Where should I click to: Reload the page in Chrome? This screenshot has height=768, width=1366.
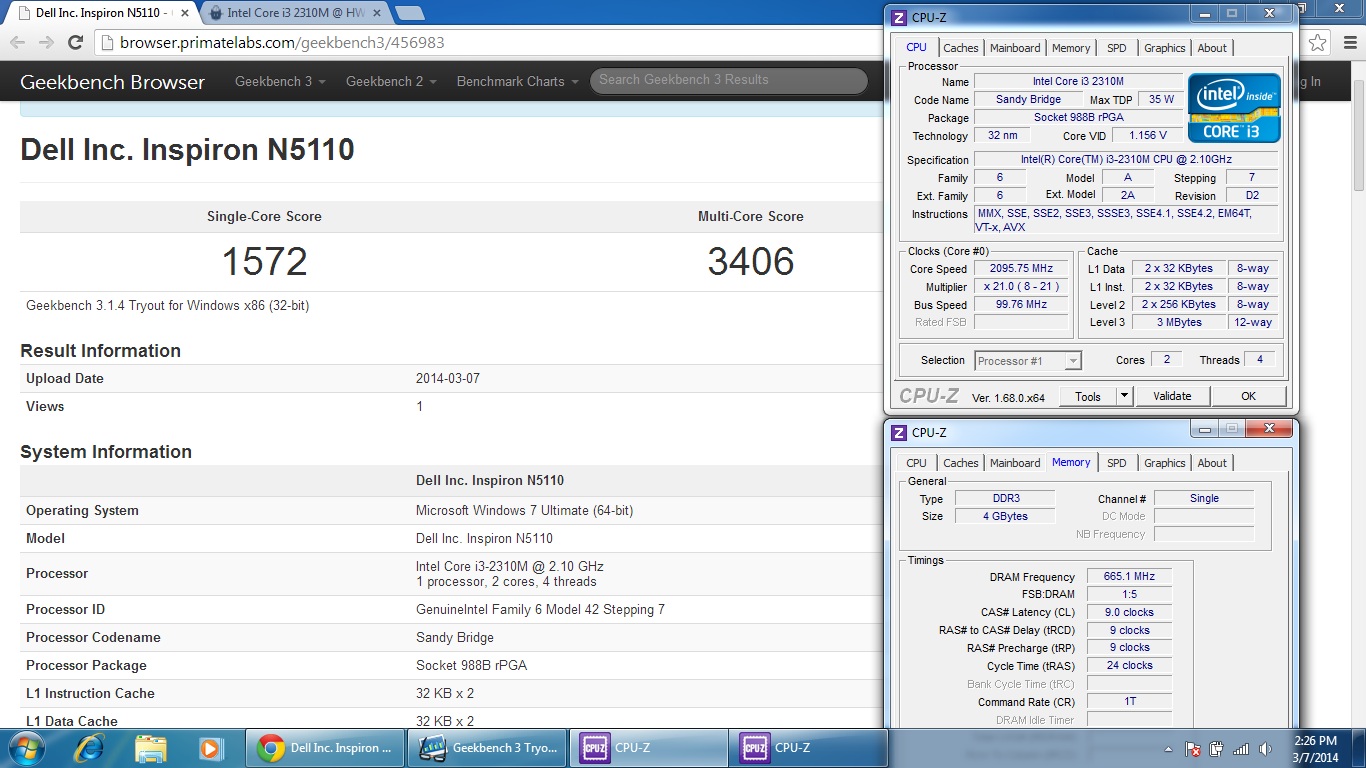[75, 42]
